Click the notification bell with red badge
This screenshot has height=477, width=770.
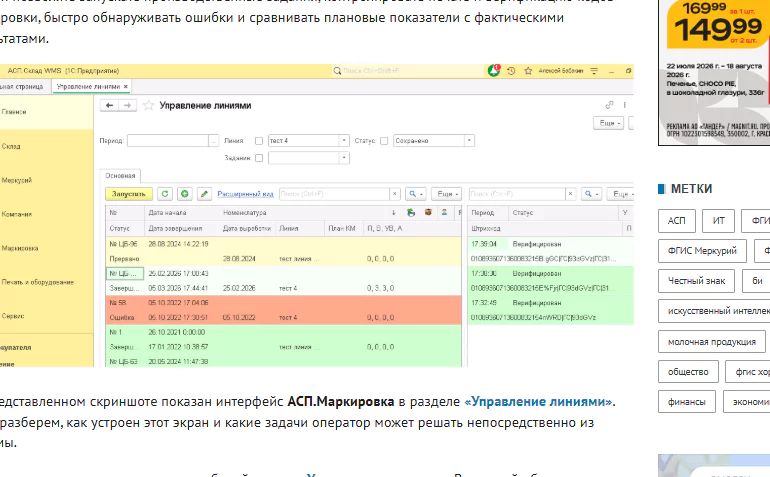[x=494, y=71]
